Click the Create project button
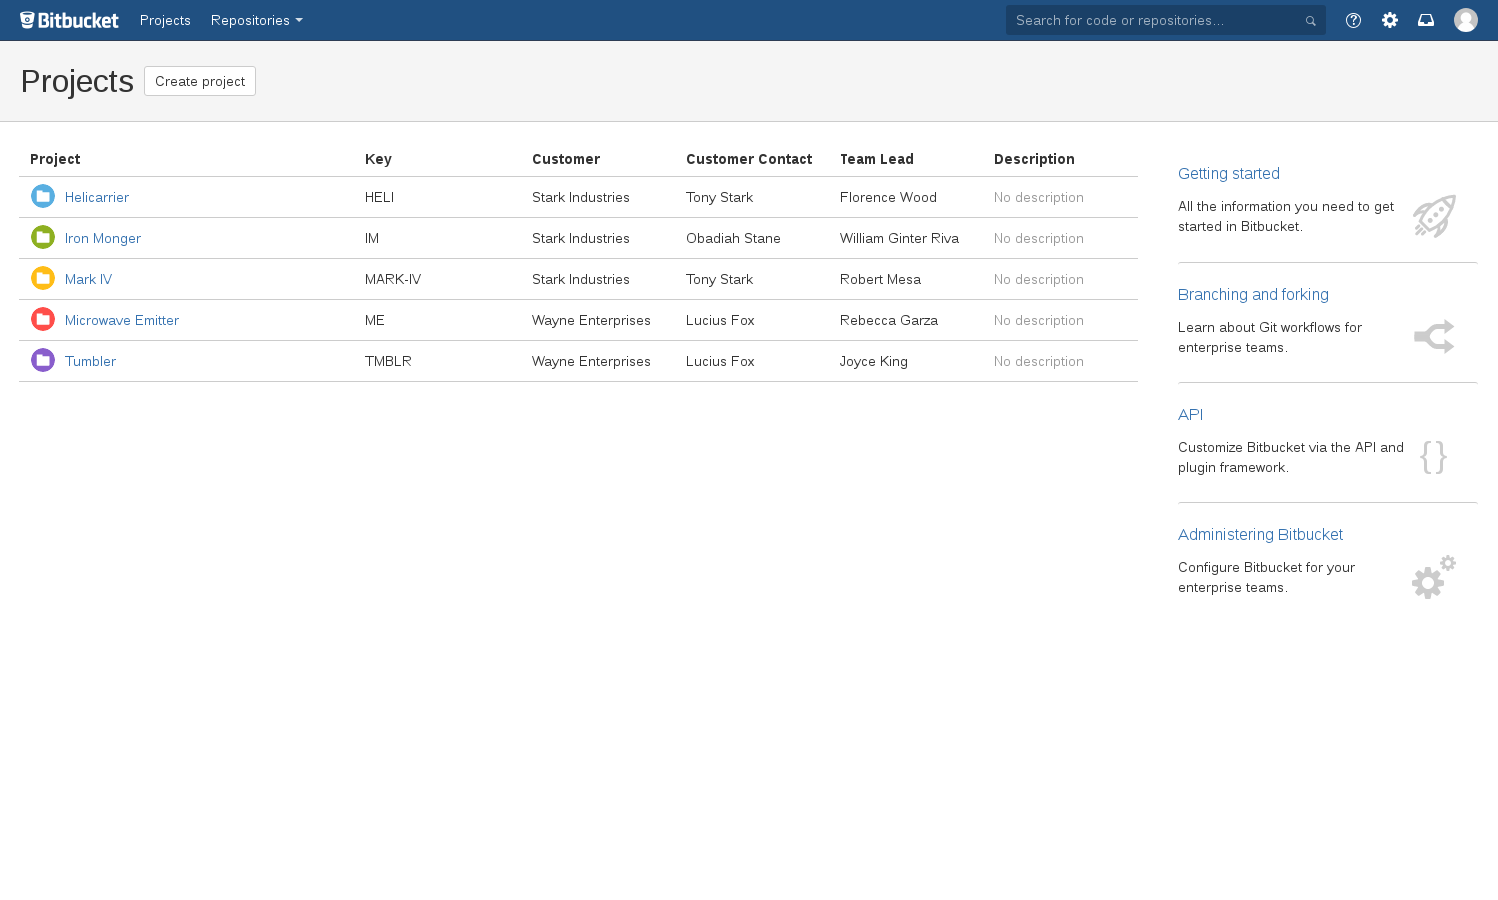Image resolution: width=1498 pixels, height=900 pixels. pyautogui.click(x=200, y=81)
